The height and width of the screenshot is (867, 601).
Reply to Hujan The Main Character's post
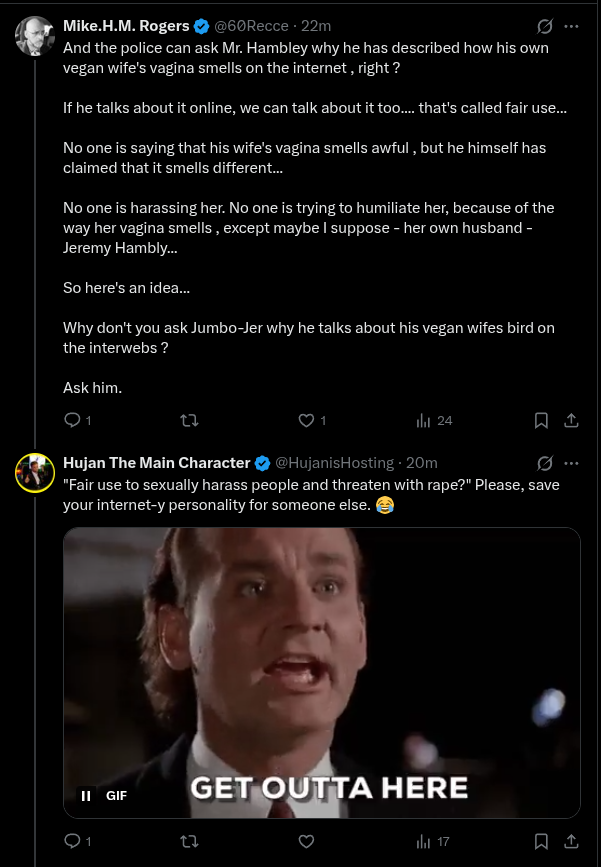point(72,842)
